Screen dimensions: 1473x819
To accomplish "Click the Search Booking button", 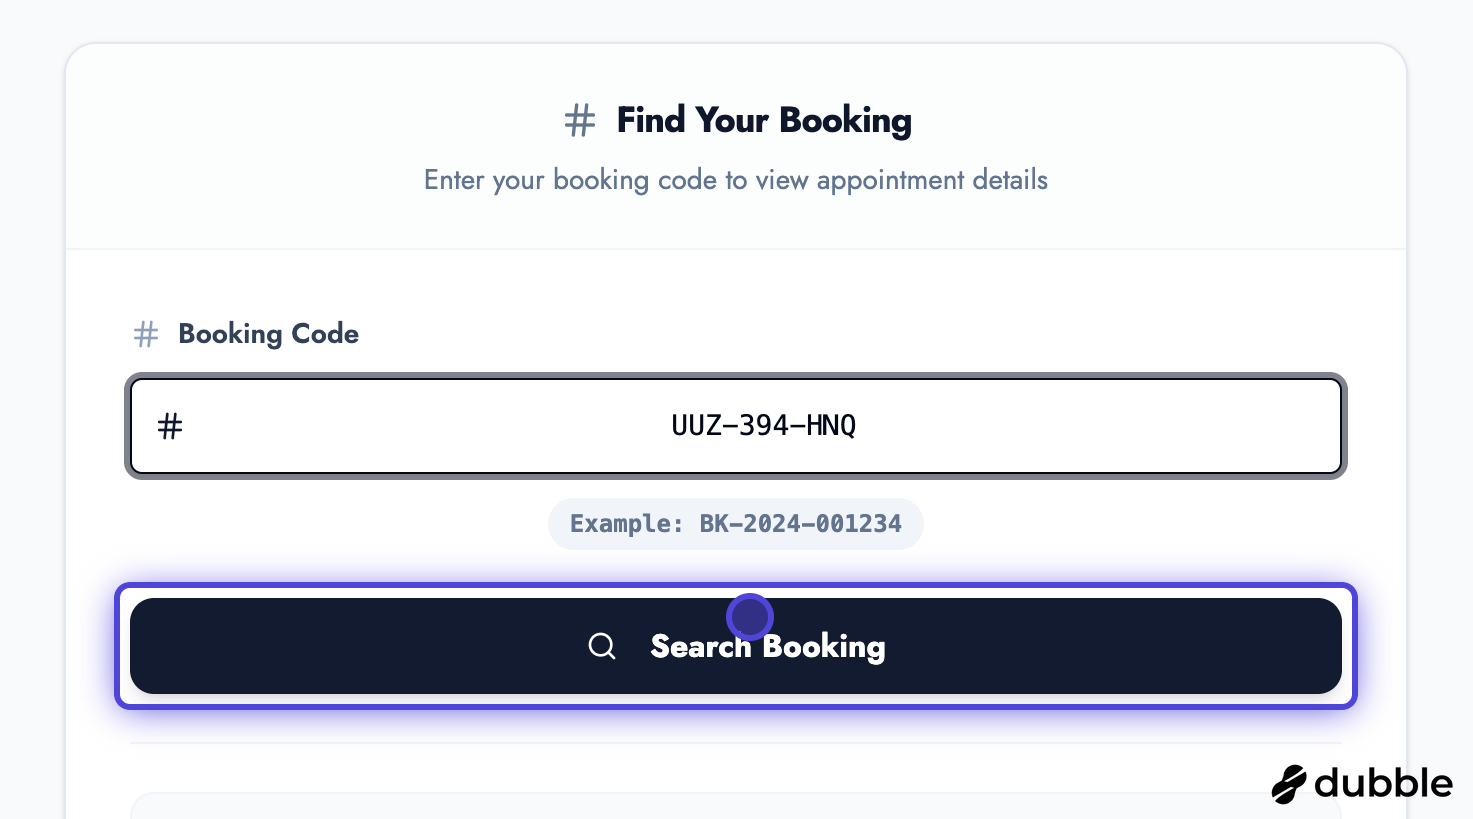I will [x=736, y=646].
